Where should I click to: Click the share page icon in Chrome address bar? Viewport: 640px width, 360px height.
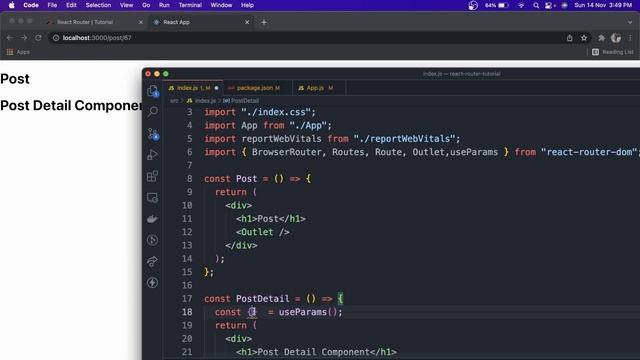tap(570, 38)
